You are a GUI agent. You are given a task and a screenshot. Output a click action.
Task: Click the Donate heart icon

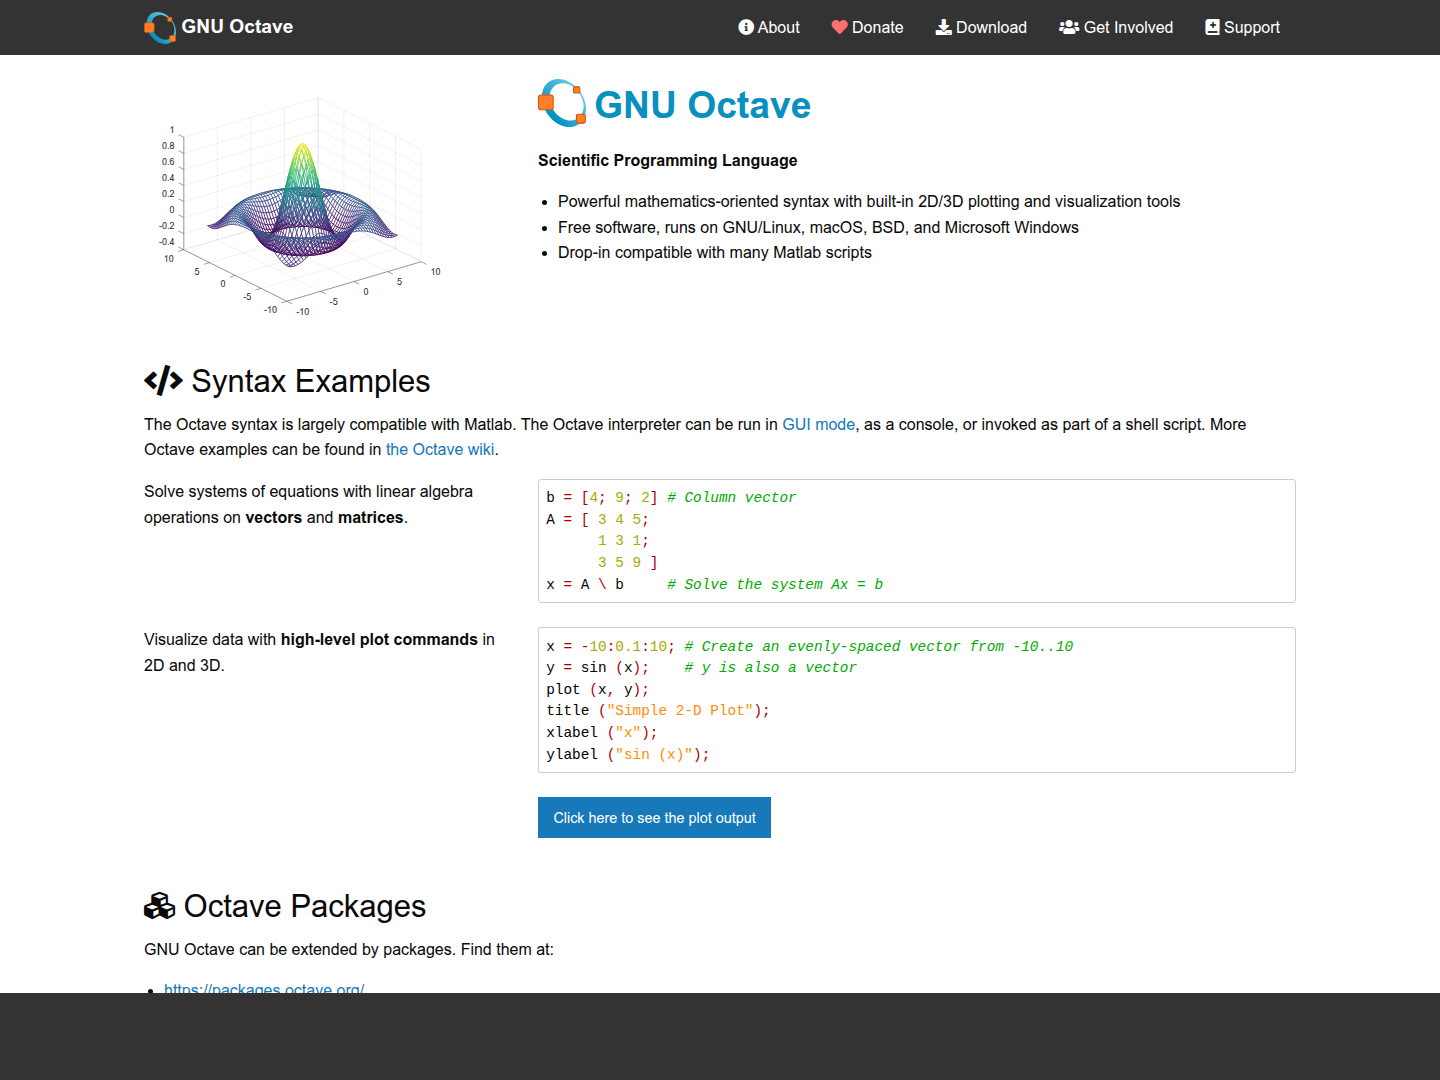click(x=840, y=27)
